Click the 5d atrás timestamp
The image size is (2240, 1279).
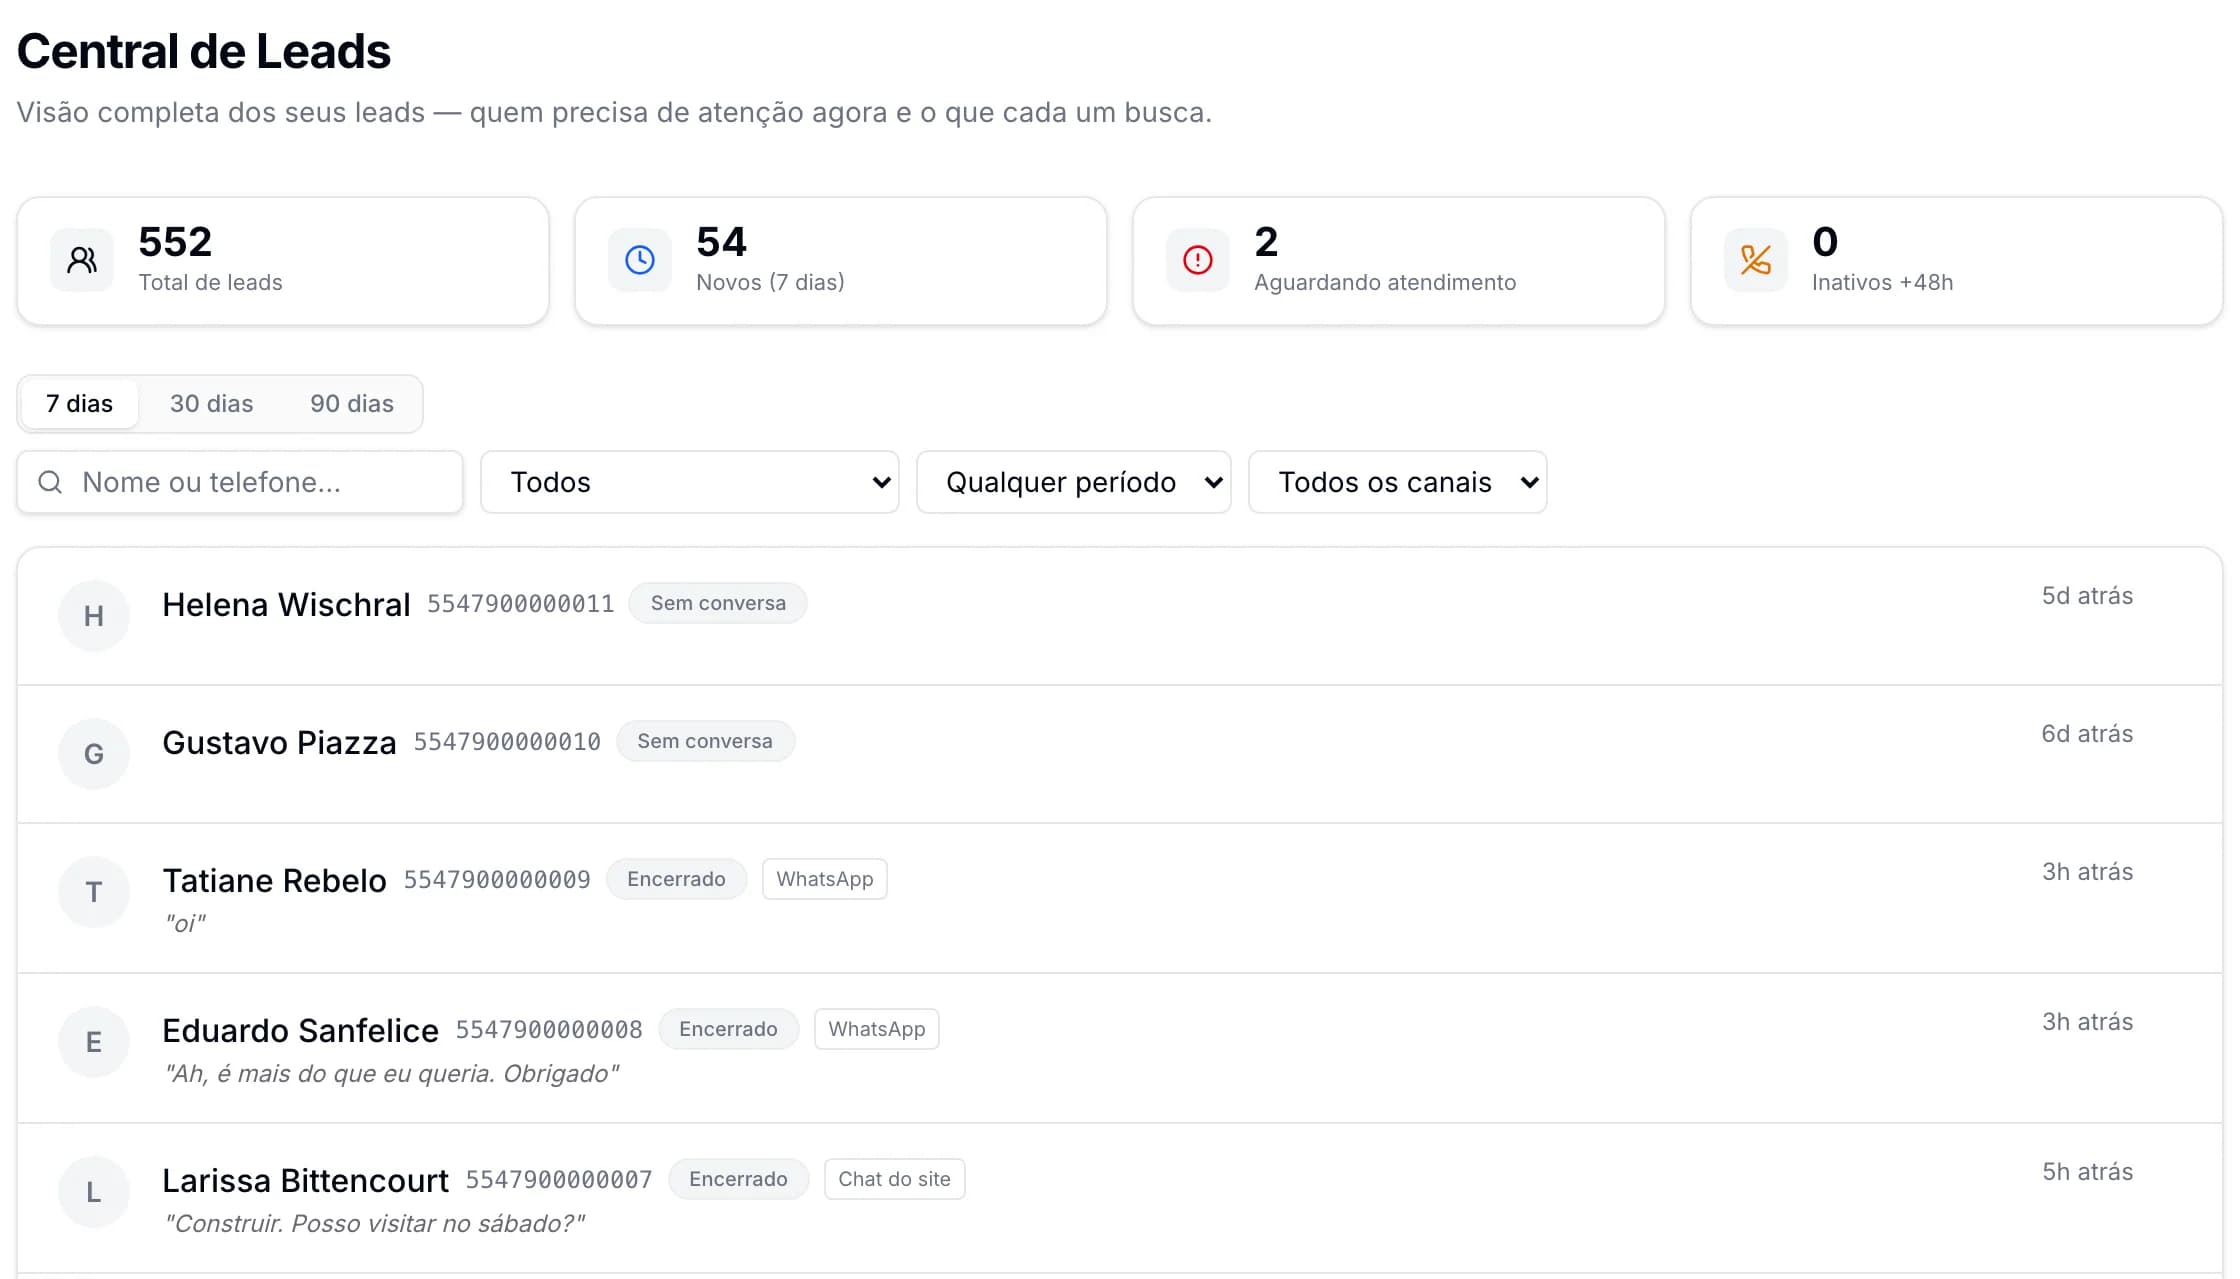tap(2087, 596)
